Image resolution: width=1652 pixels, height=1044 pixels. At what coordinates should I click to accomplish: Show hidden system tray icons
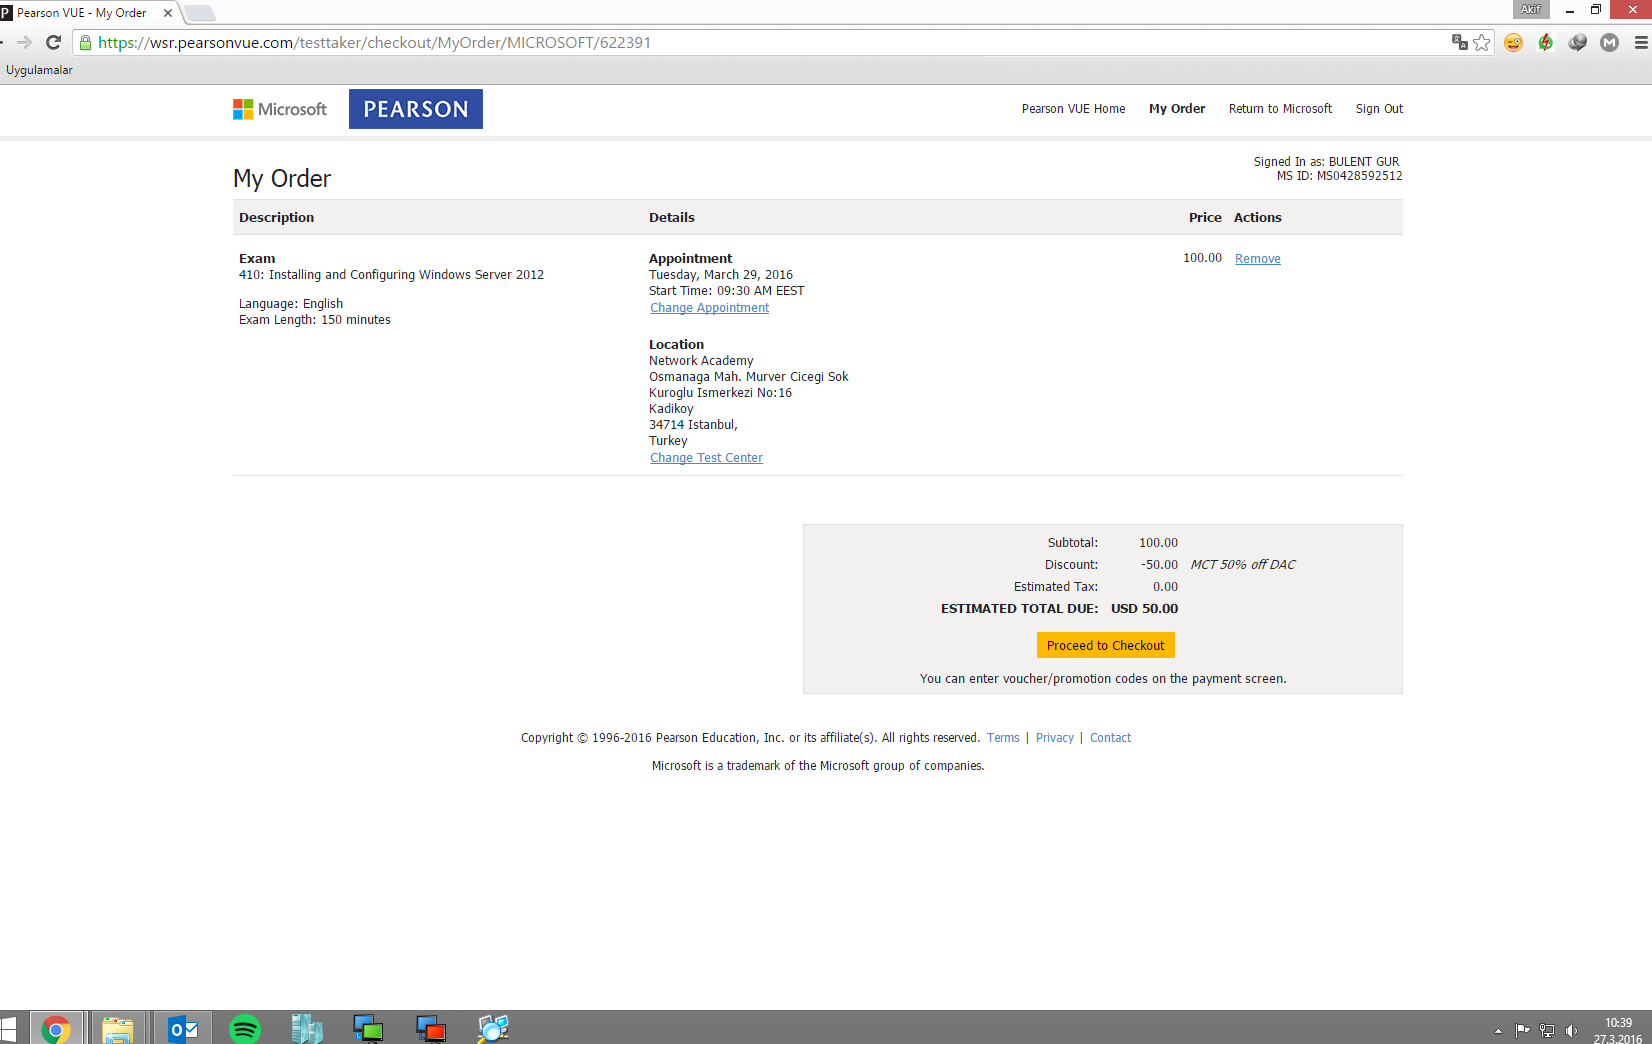pyautogui.click(x=1498, y=1031)
